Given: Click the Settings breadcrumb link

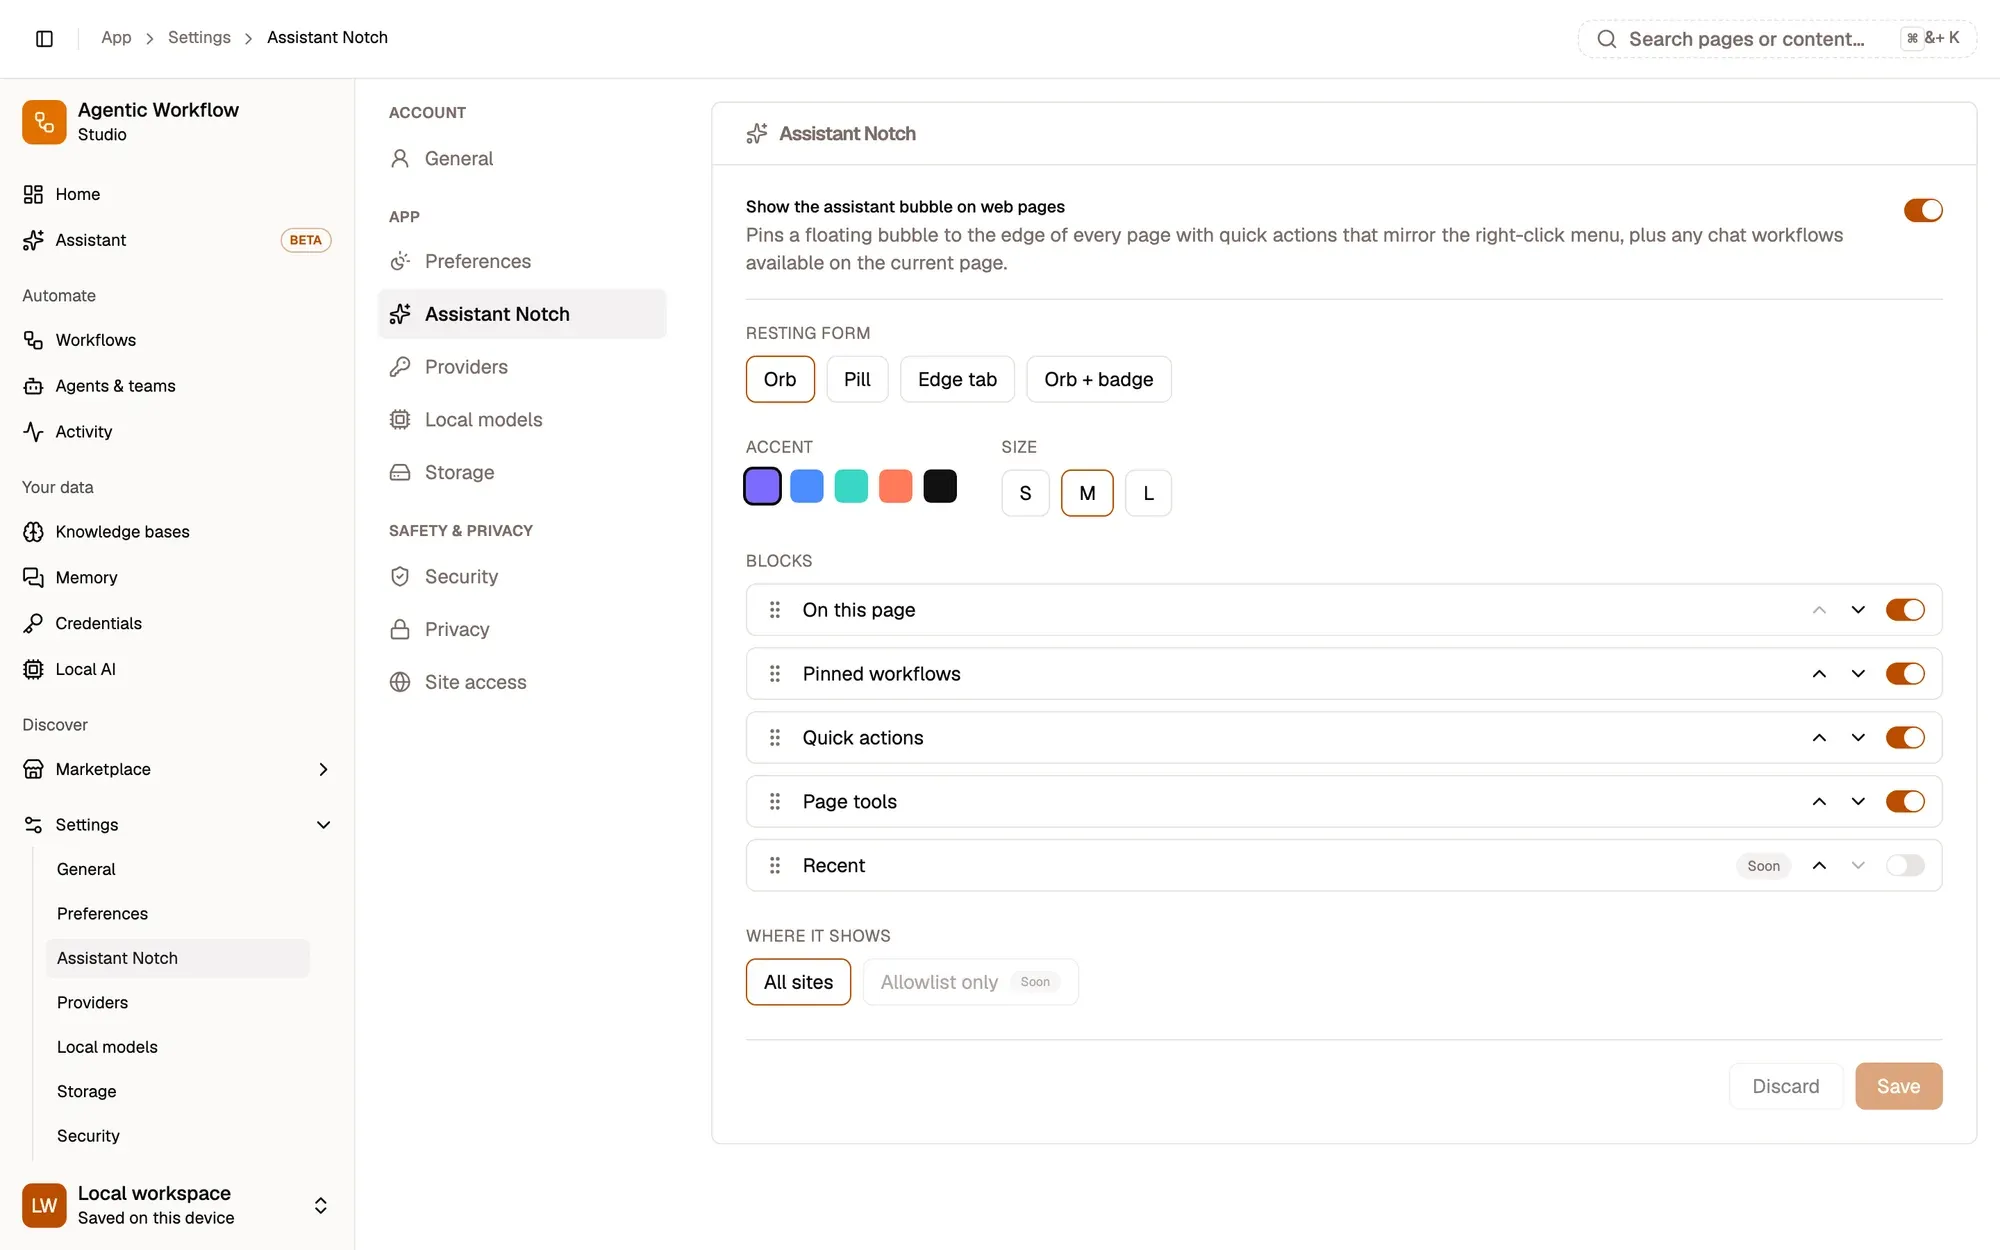Looking at the screenshot, I should [x=199, y=37].
